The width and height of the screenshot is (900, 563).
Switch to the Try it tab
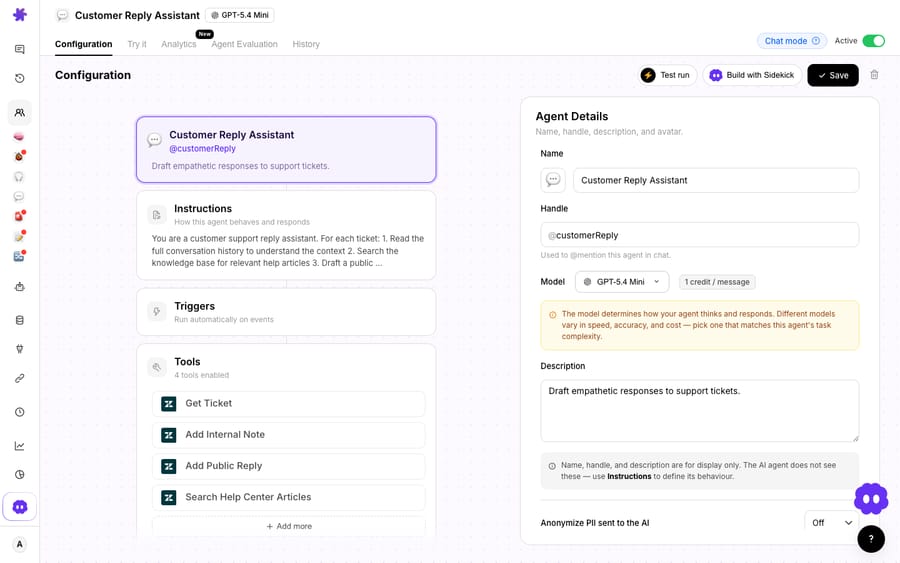137,44
